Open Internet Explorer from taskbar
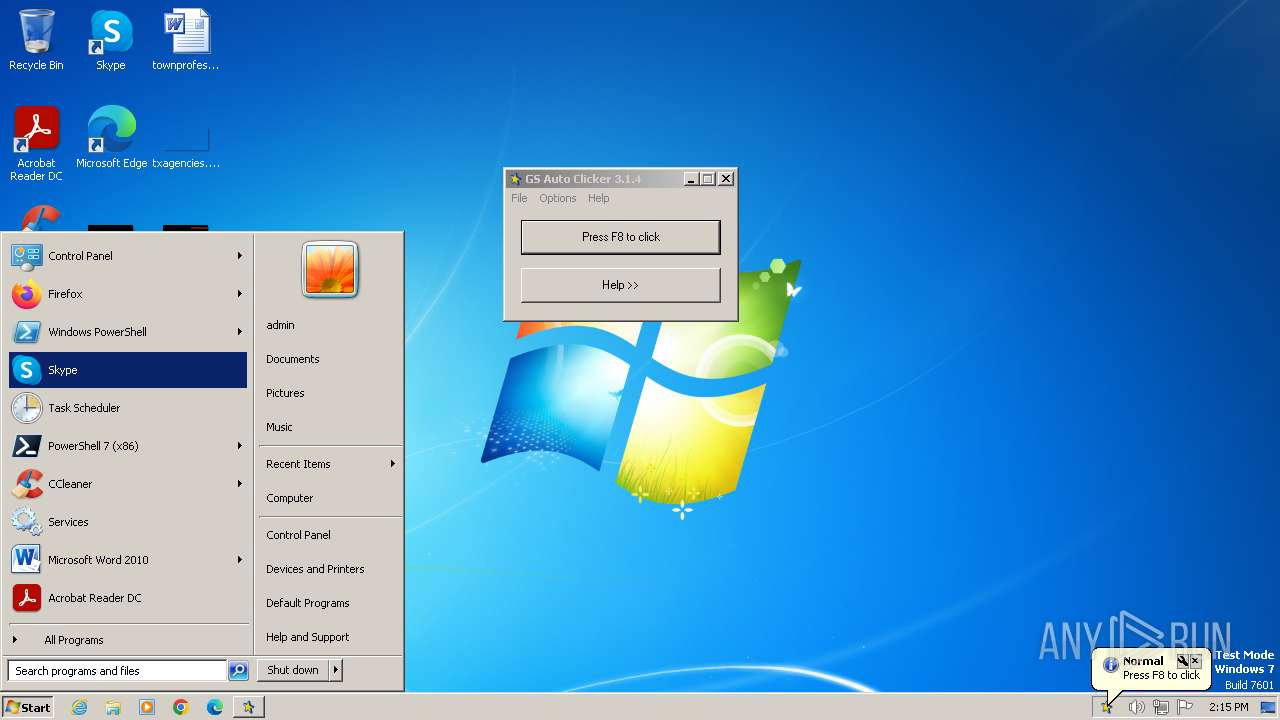The width and height of the screenshot is (1280, 720). (x=80, y=707)
